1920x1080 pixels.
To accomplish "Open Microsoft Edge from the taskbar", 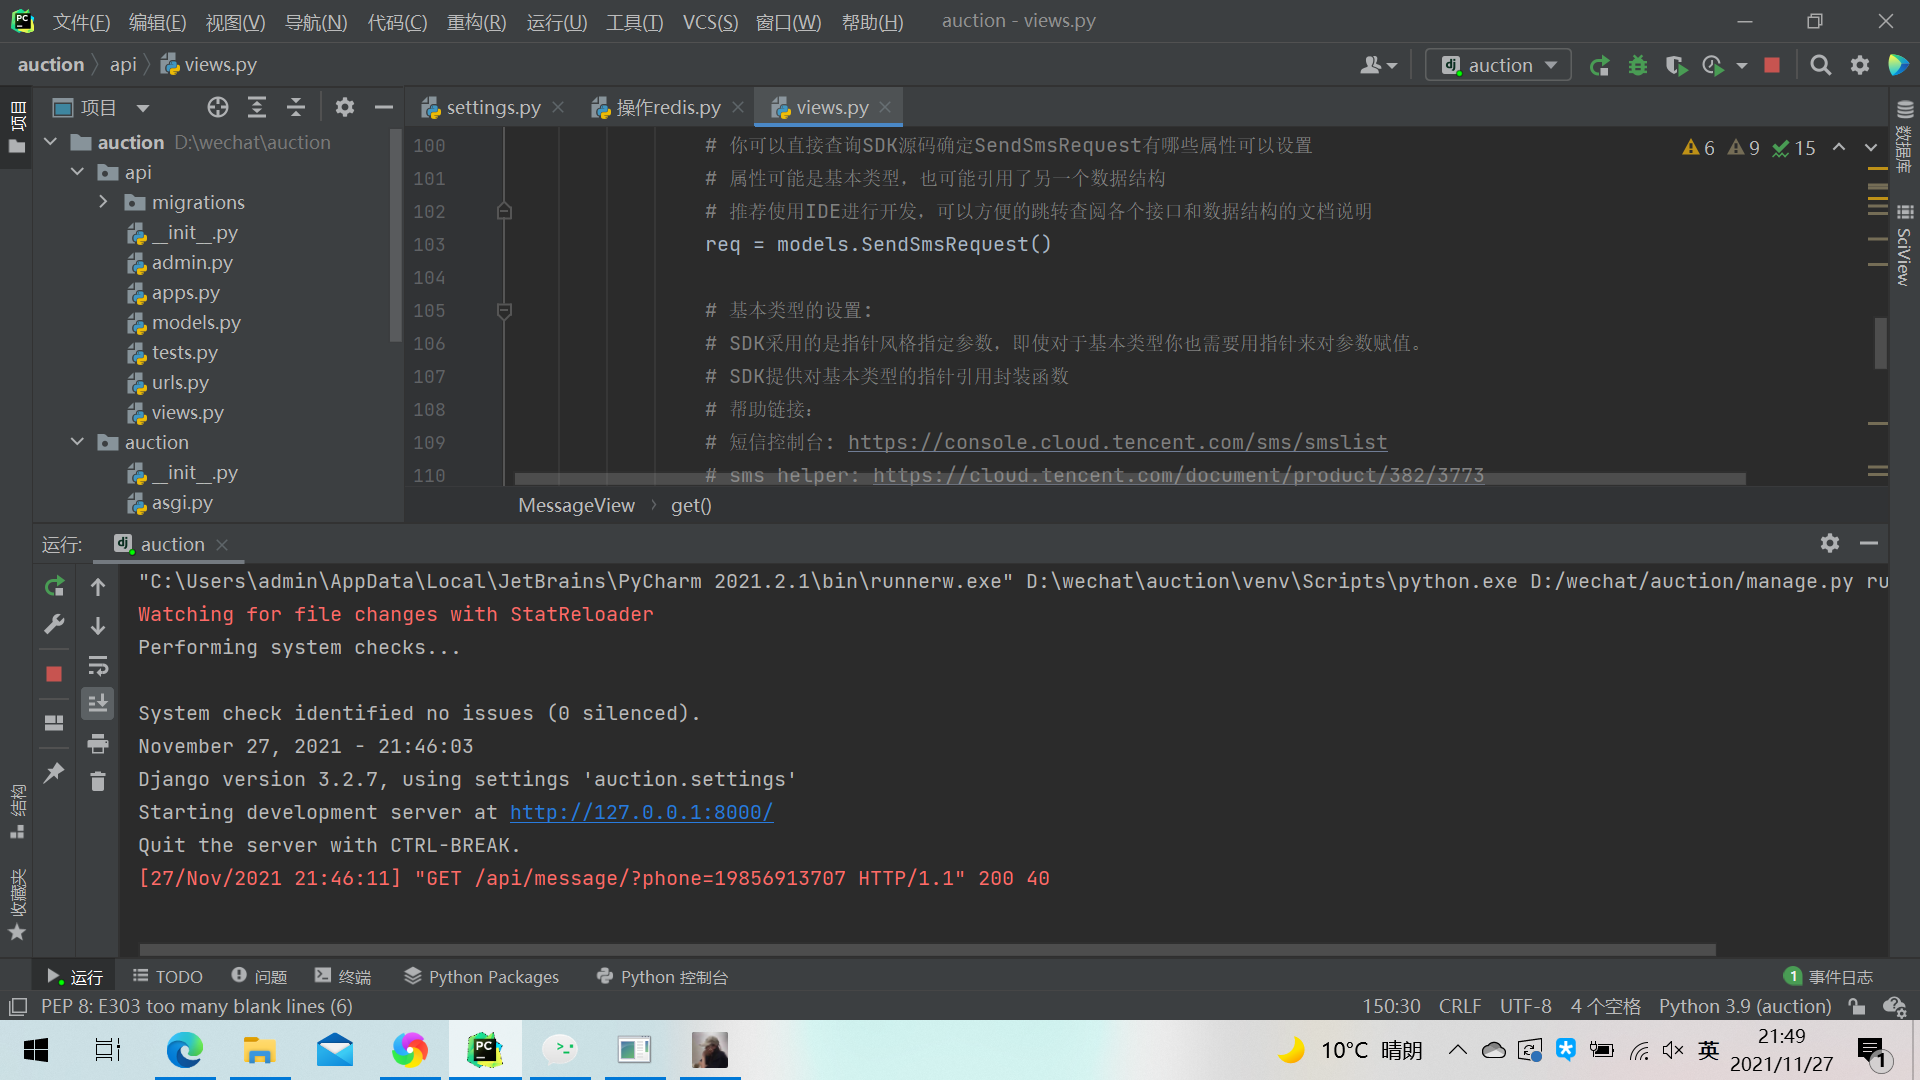I will click(185, 1050).
